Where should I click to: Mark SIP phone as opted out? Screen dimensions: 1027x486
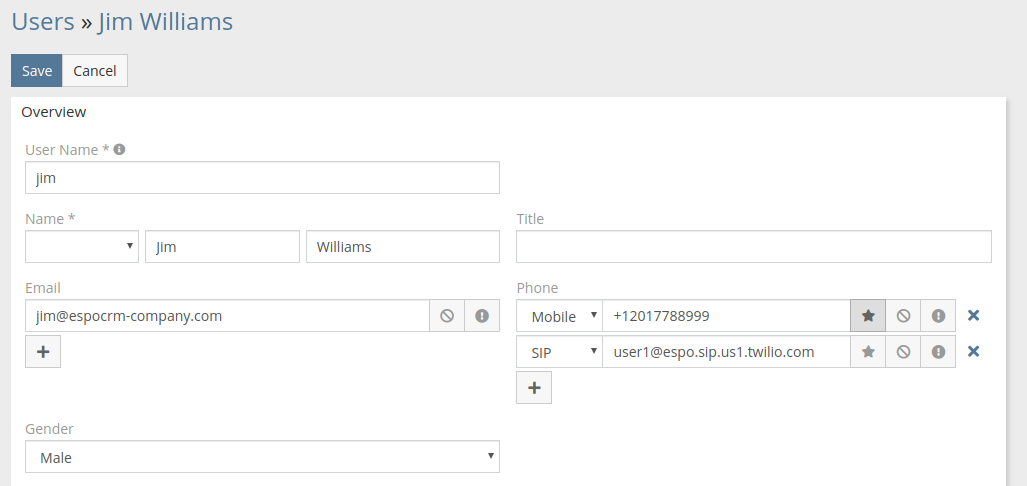[903, 352]
